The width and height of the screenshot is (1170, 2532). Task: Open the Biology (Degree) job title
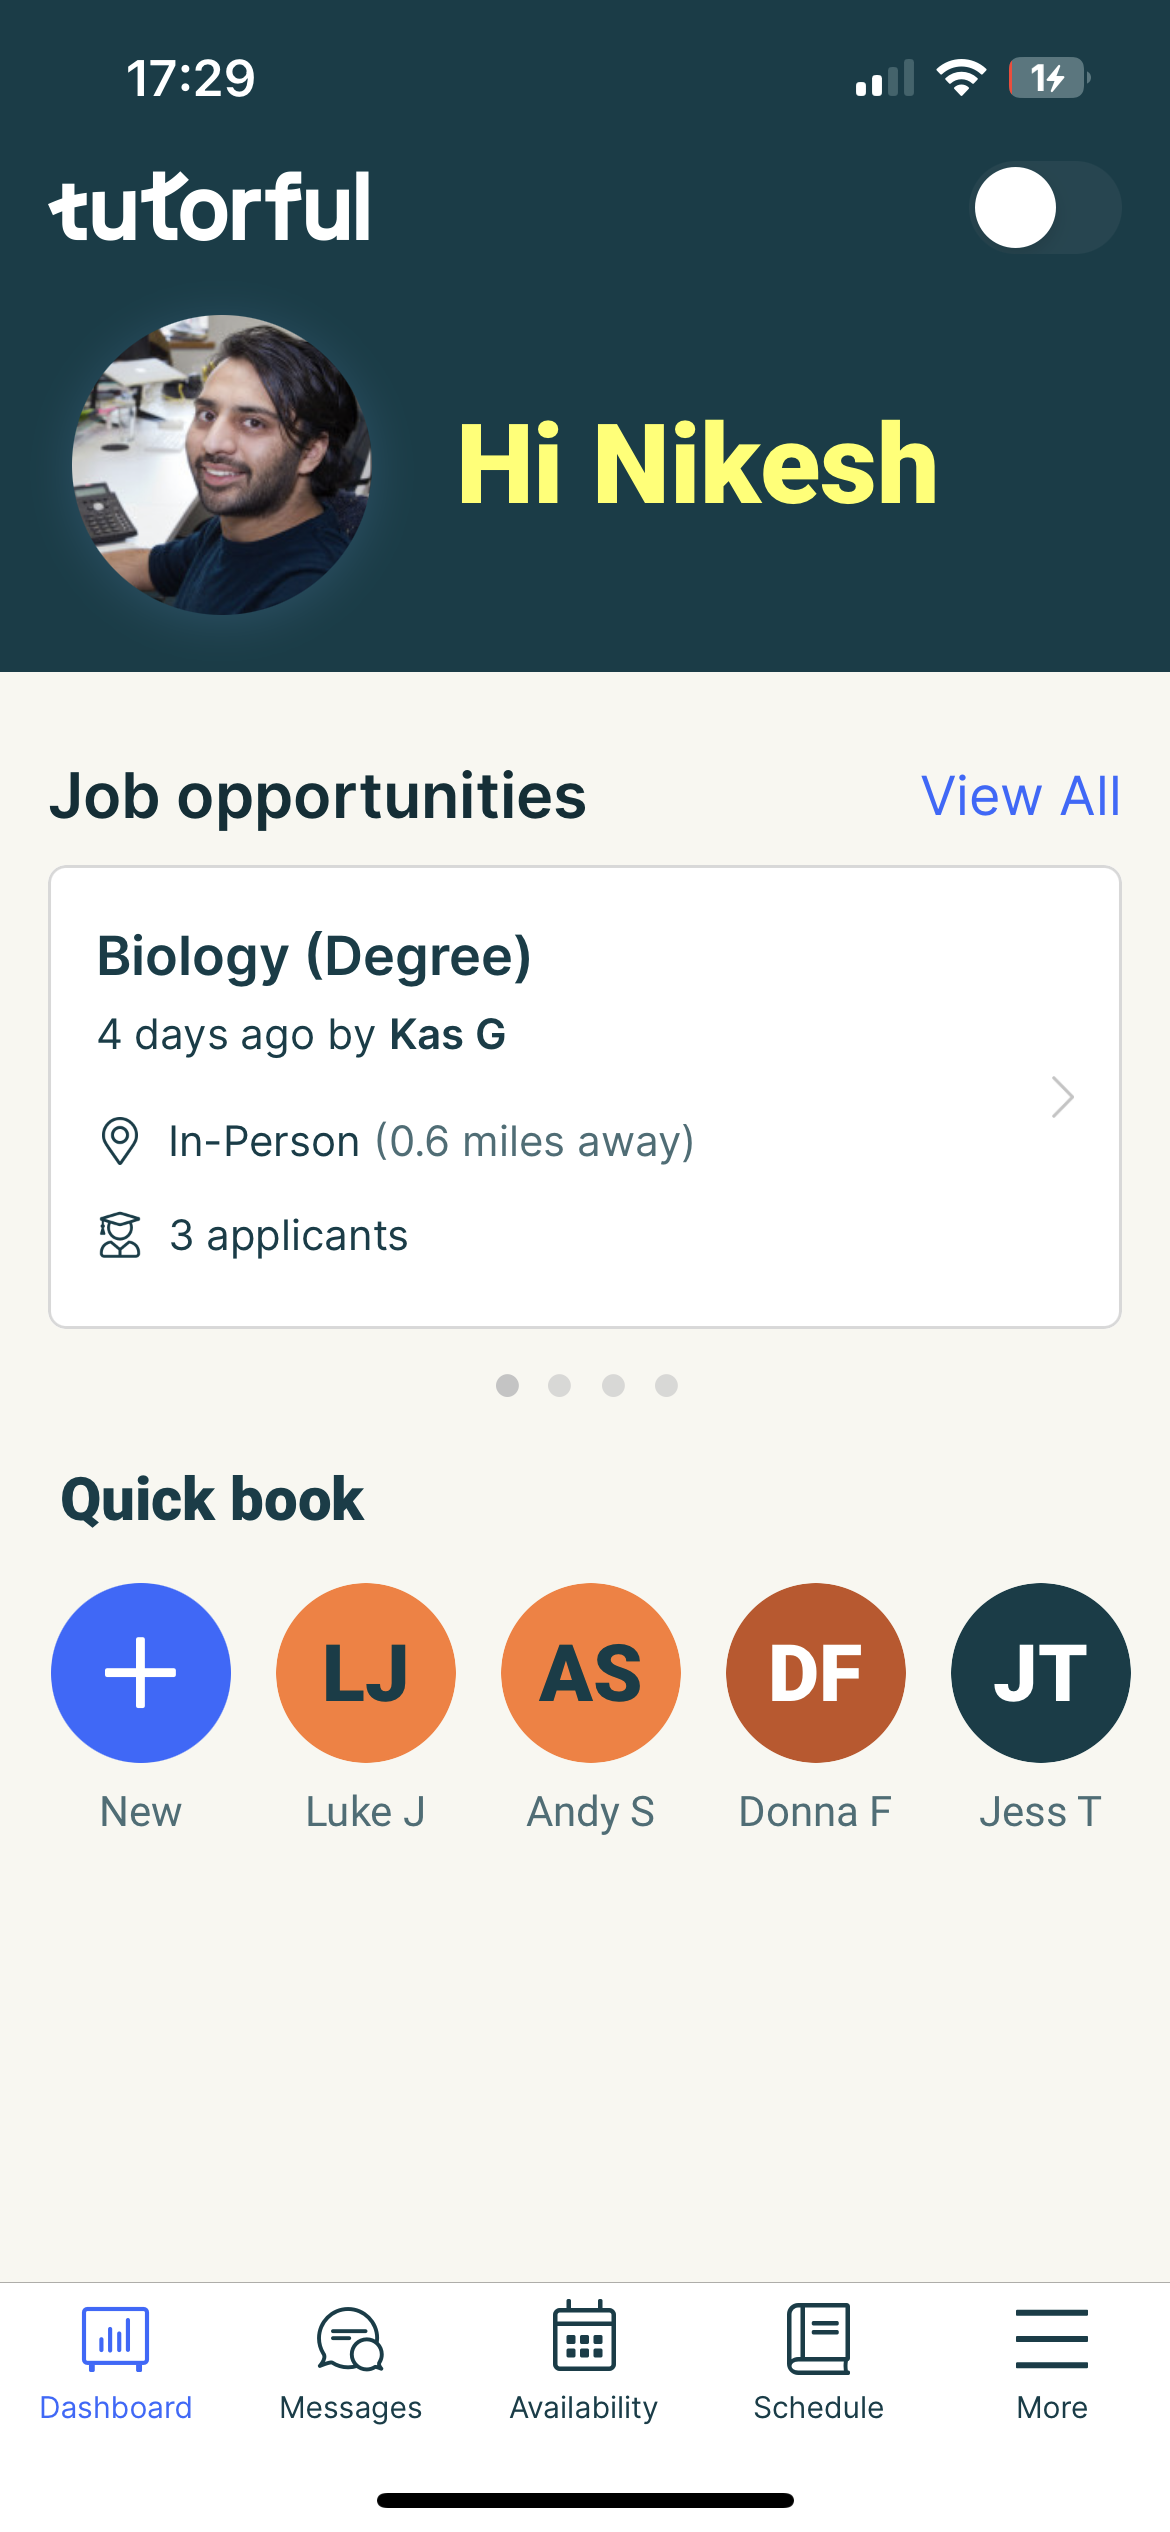click(x=314, y=956)
